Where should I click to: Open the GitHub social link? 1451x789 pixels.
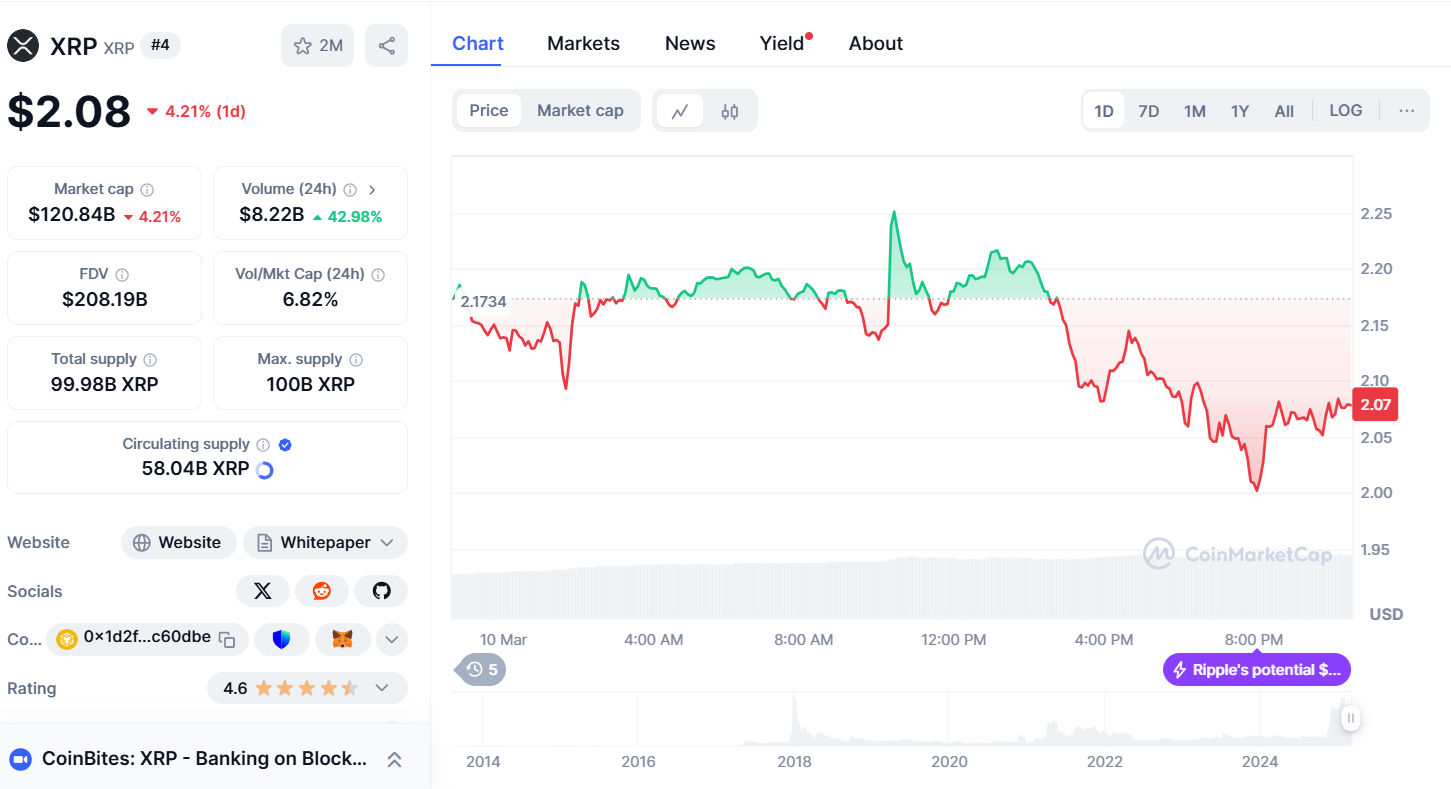(x=381, y=591)
